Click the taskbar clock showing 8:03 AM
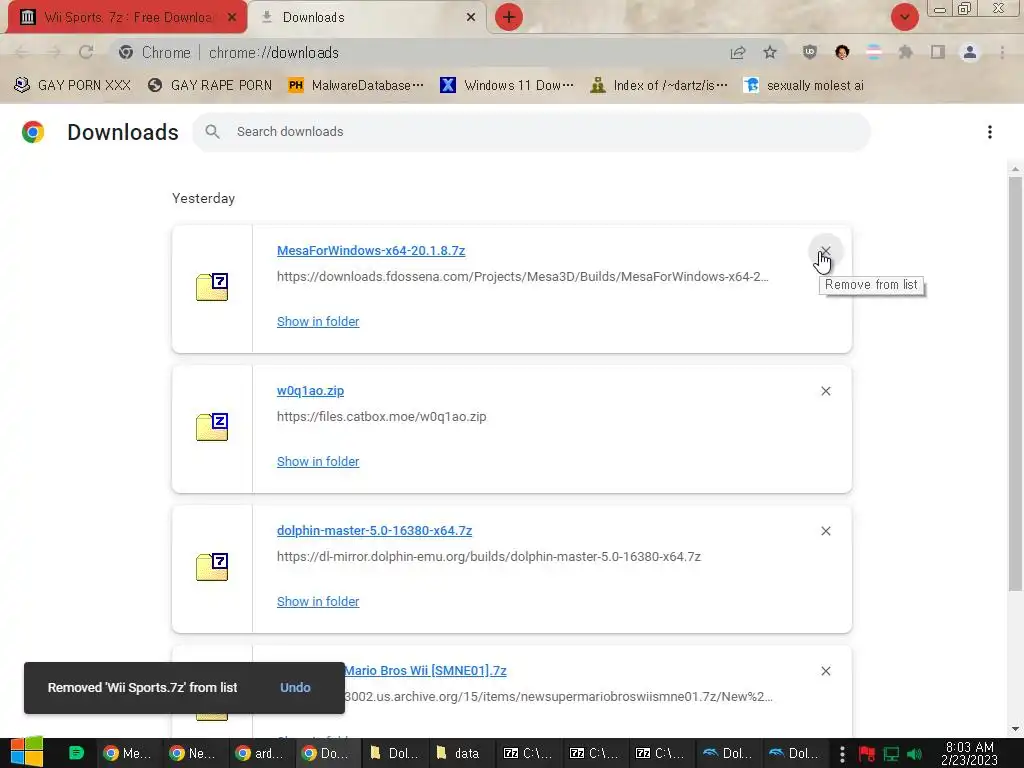This screenshot has width=1024, height=768. click(x=969, y=753)
